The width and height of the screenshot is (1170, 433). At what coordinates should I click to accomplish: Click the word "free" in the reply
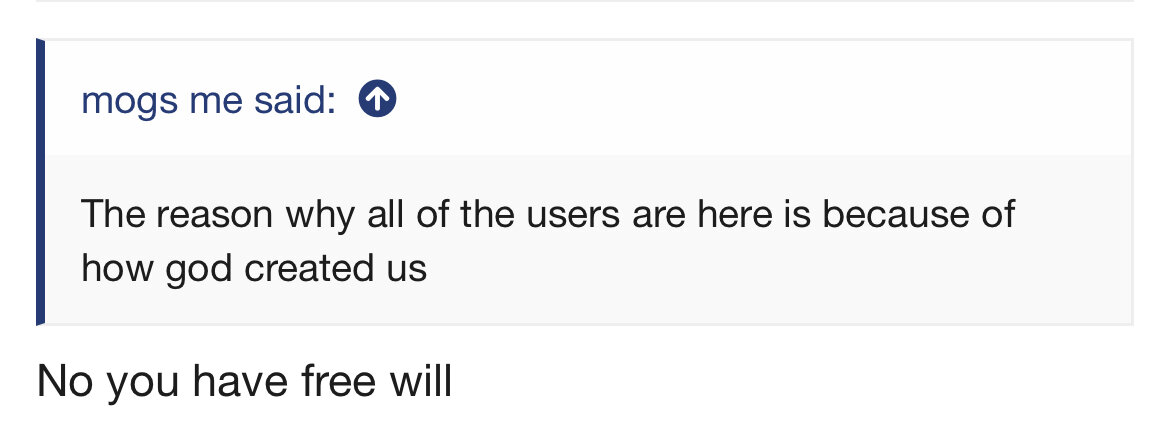coord(337,380)
